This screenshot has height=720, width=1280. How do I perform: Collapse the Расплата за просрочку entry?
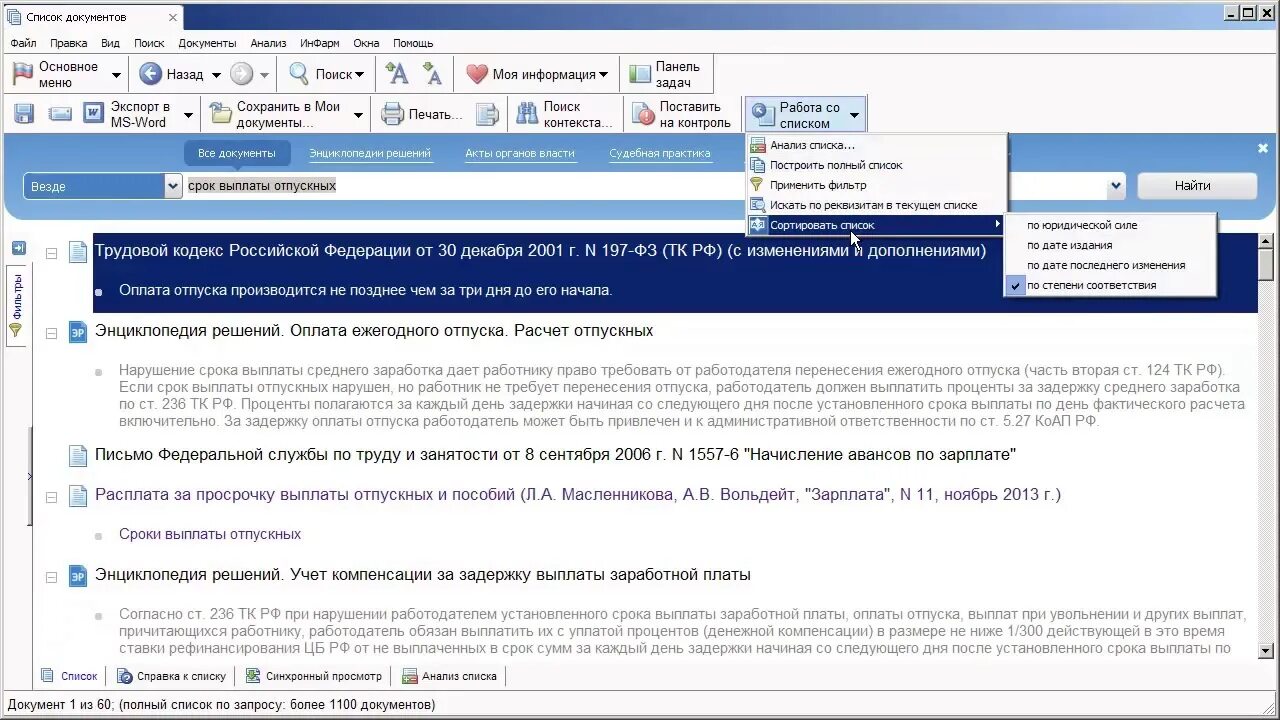pos(51,497)
